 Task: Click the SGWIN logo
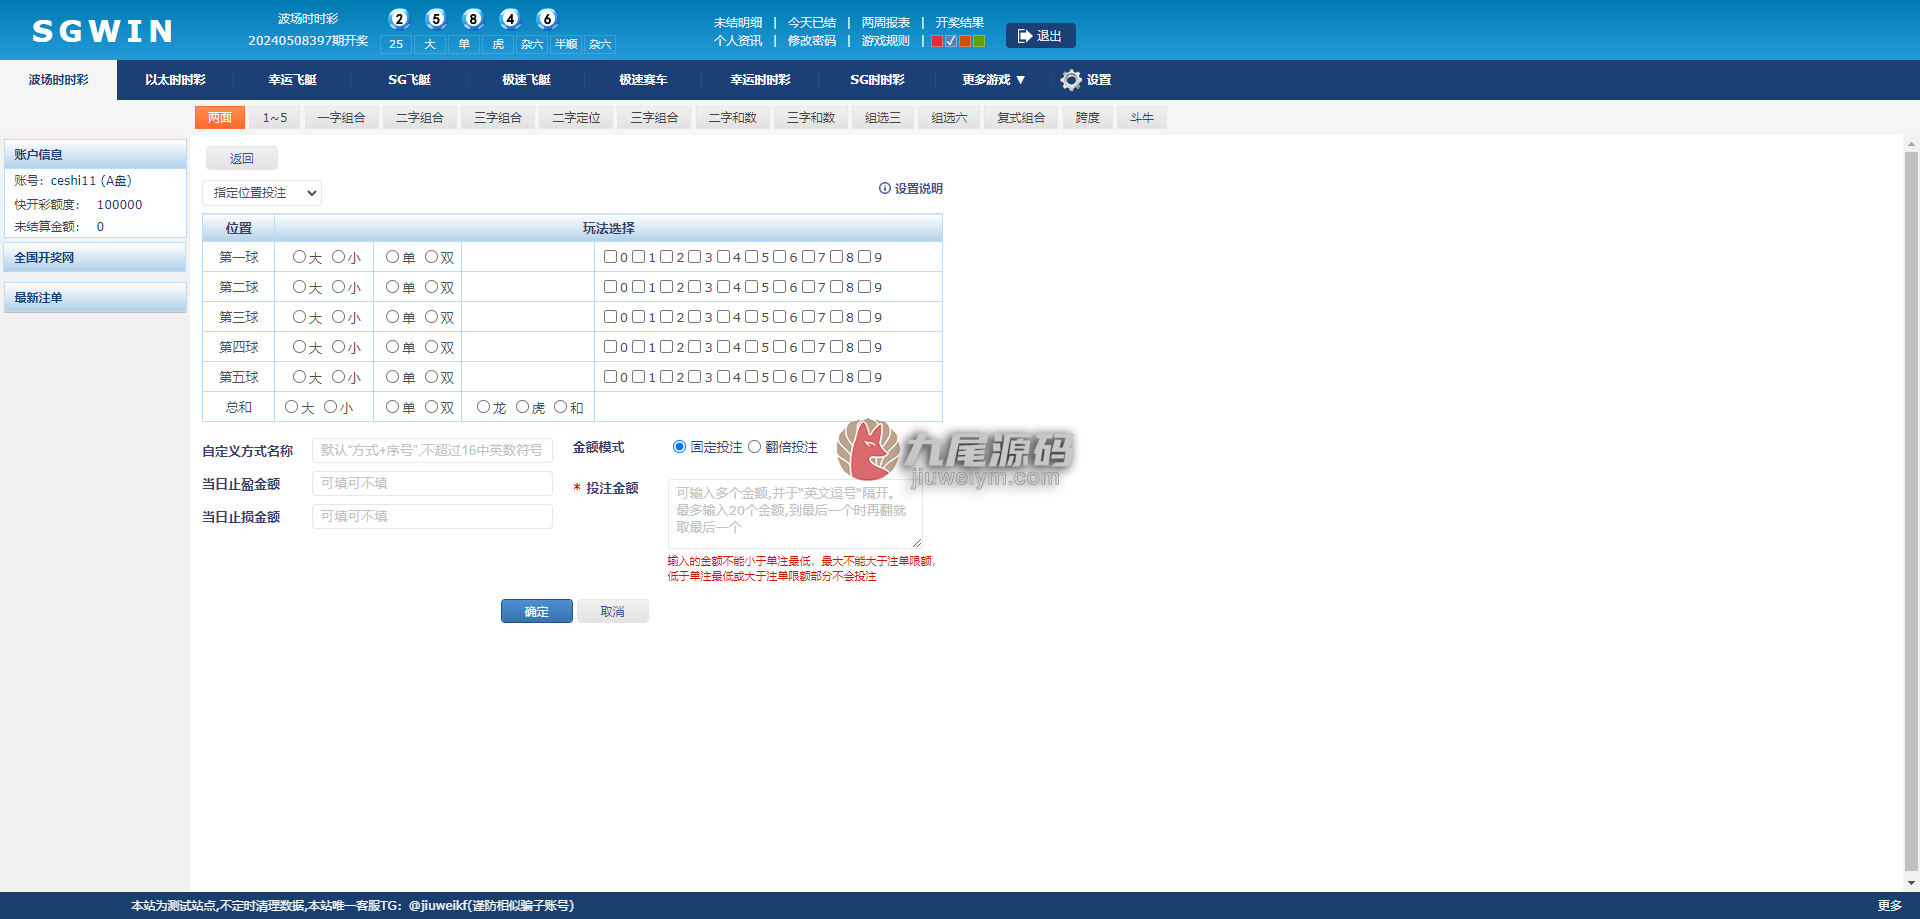(x=103, y=31)
